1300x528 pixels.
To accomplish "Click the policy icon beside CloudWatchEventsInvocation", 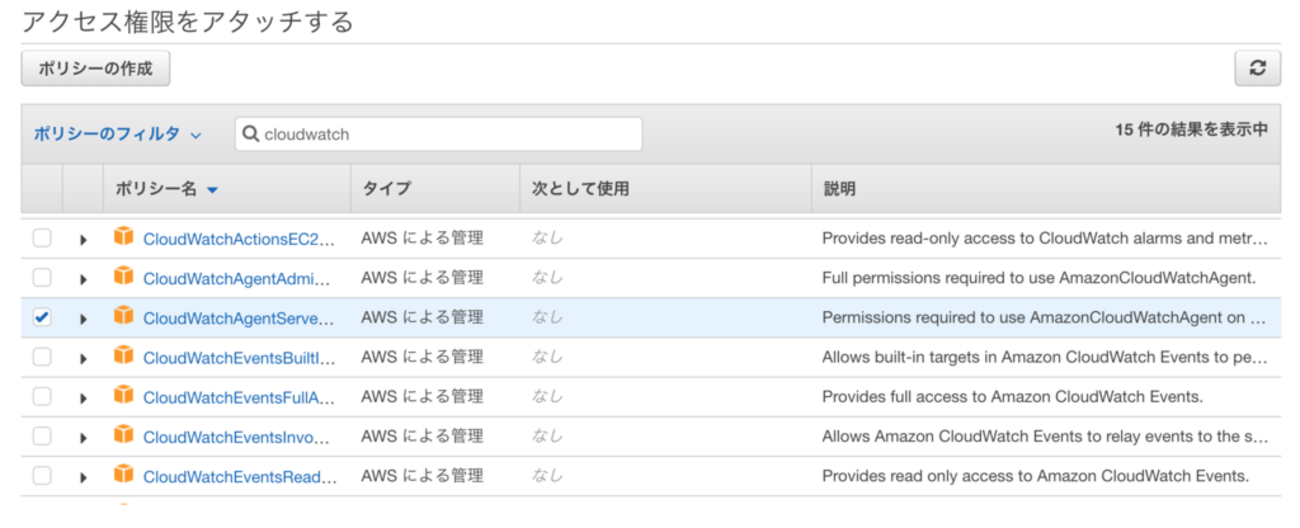I will tap(124, 435).
